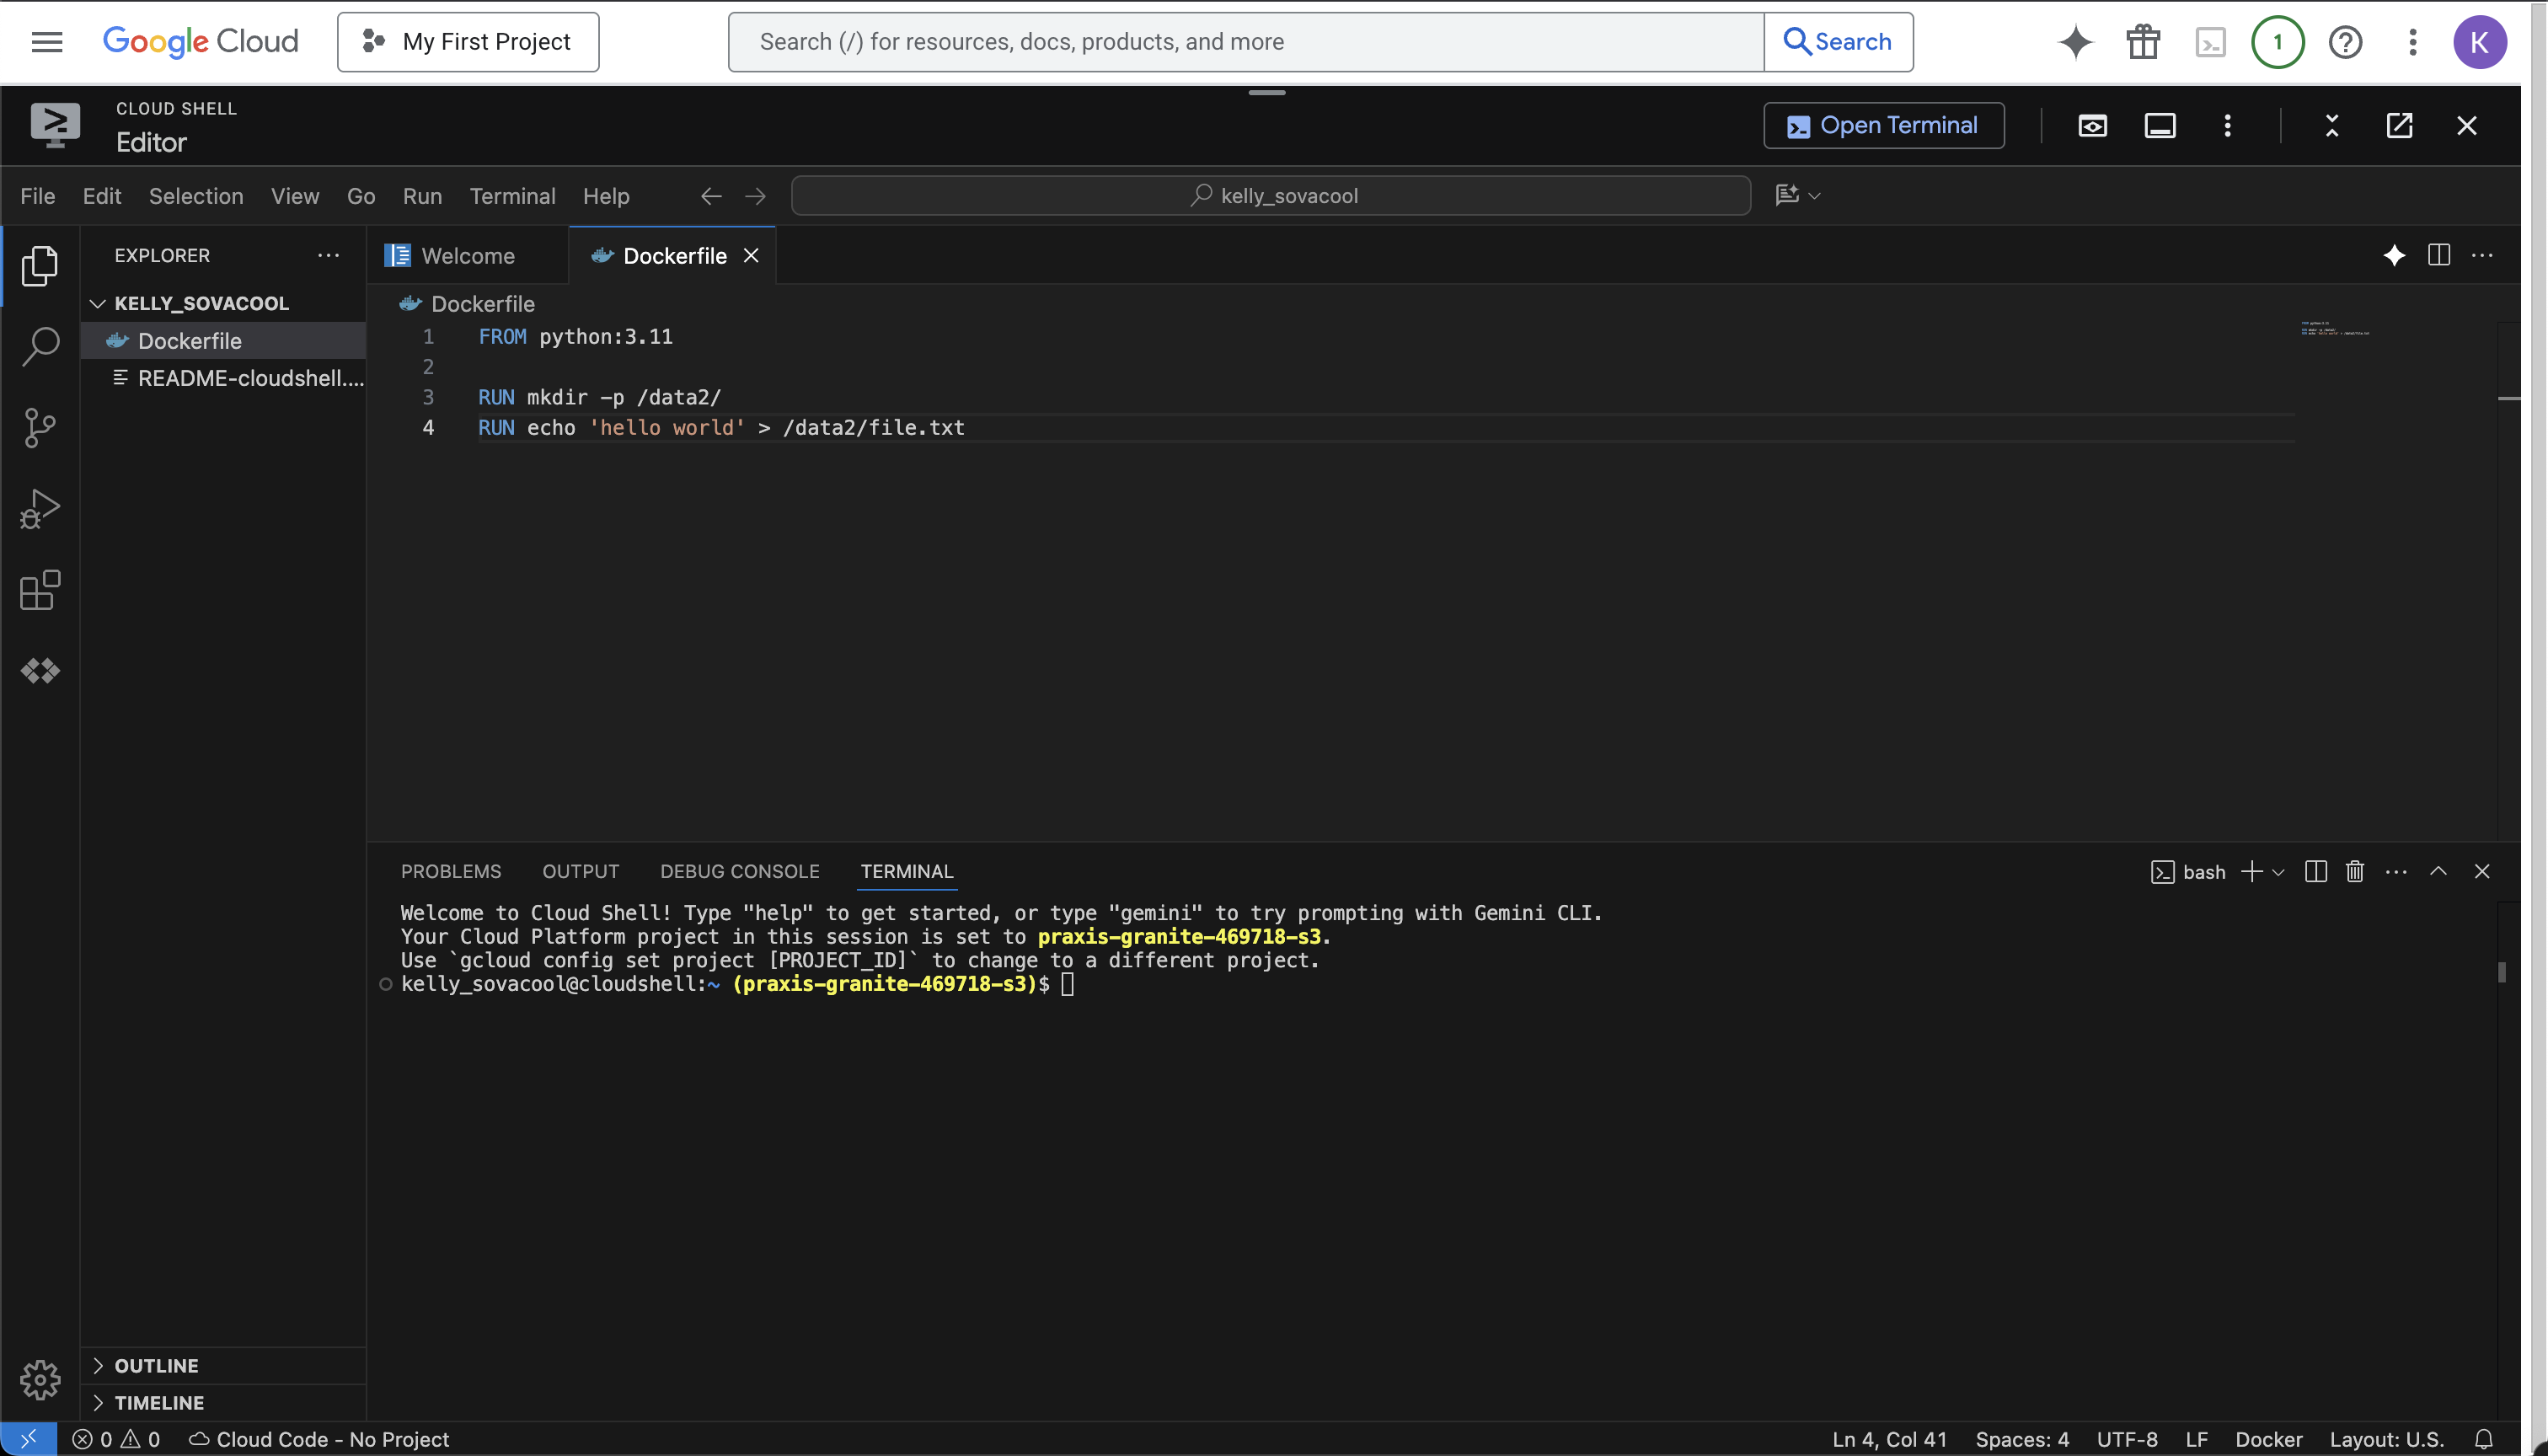Open Gemini sparkle icon in top bar
The height and width of the screenshot is (1456, 2548).
(x=2075, y=42)
